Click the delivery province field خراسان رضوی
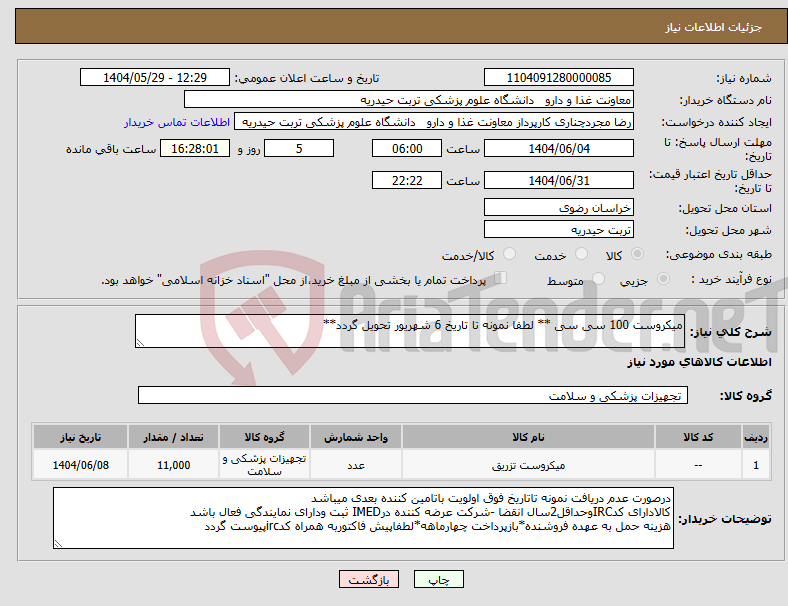 click(559, 207)
